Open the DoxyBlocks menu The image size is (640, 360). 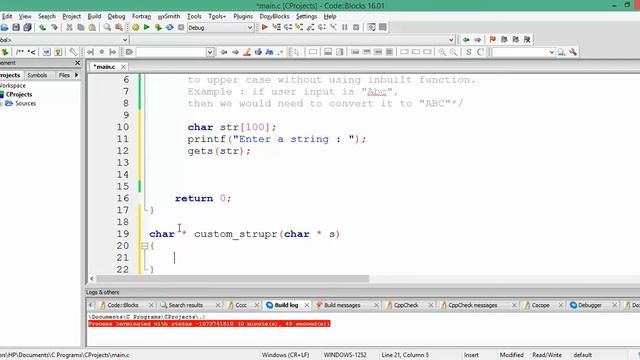pyautogui.click(x=274, y=16)
